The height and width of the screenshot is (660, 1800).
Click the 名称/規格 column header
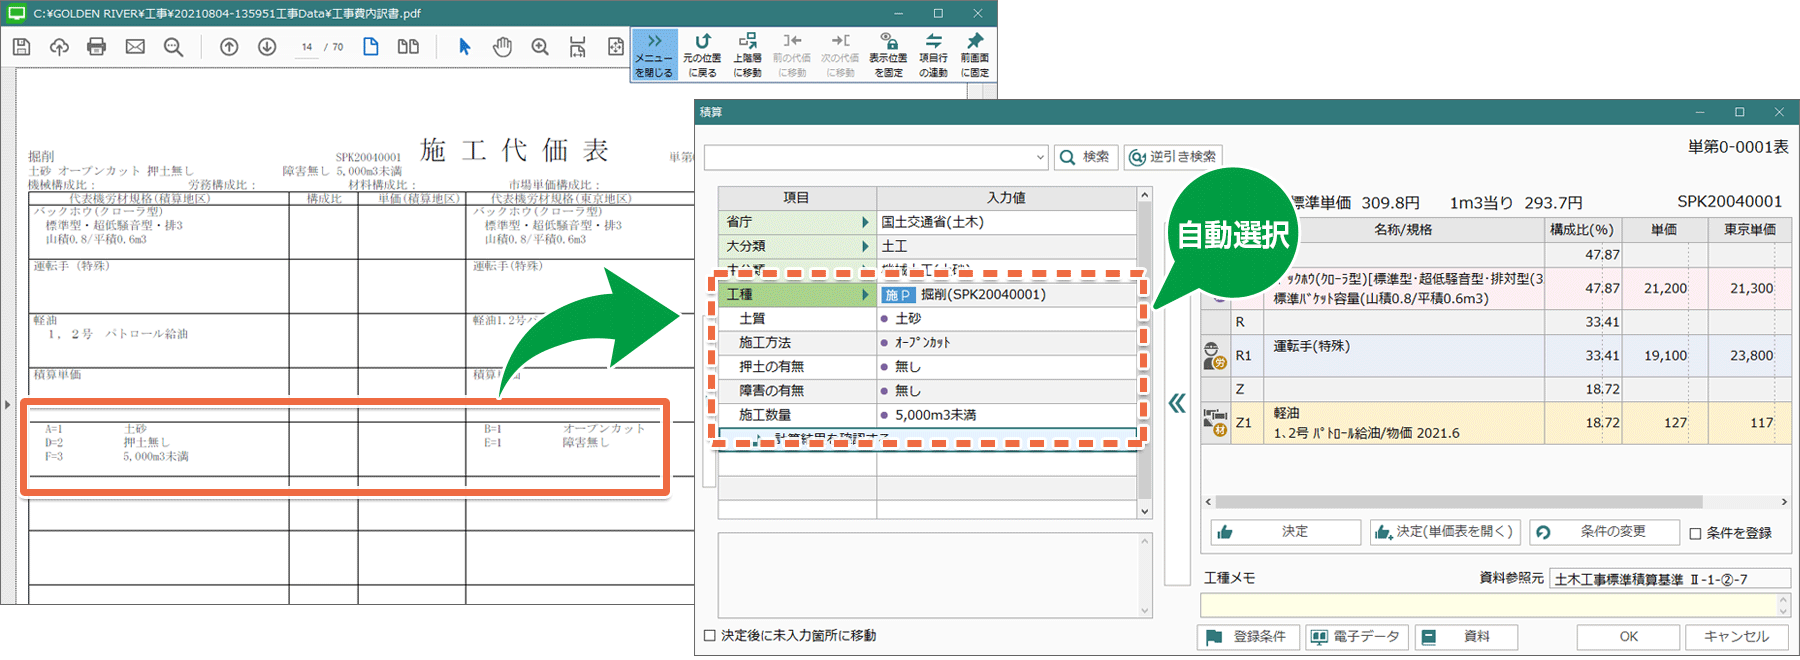coord(1403,230)
